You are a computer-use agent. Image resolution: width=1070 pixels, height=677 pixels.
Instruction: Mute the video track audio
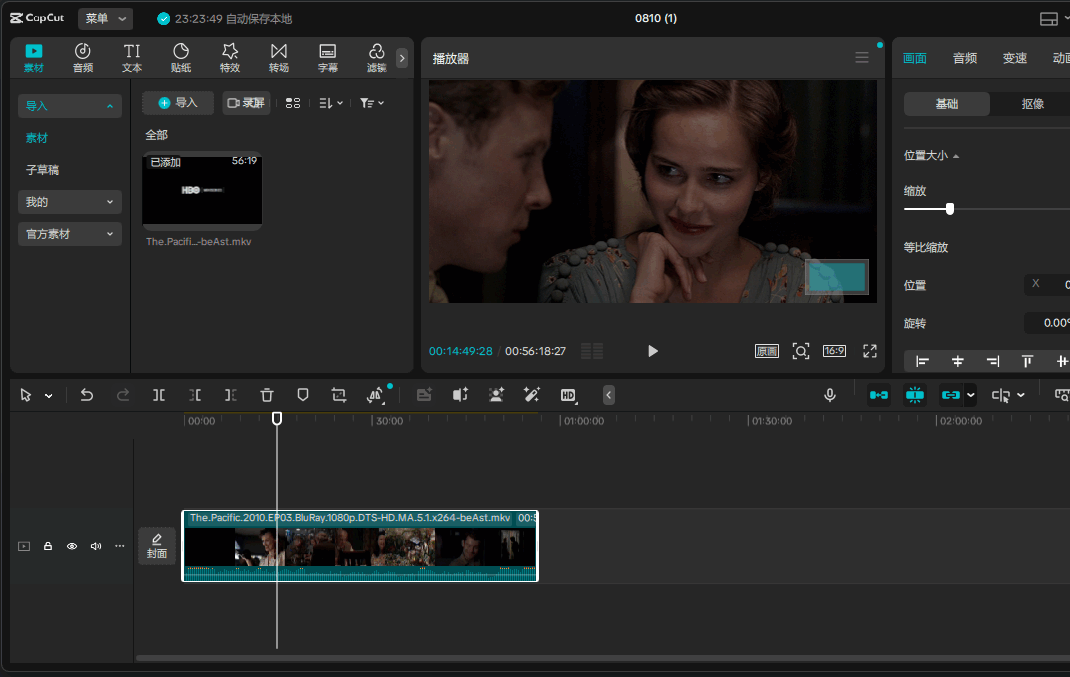coord(96,547)
